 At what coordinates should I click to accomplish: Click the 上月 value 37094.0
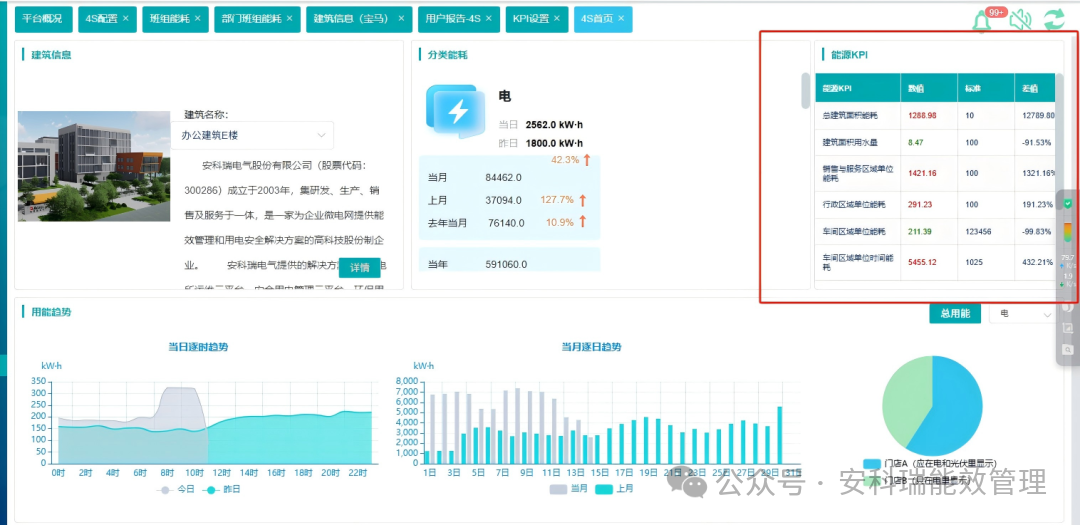[503, 200]
